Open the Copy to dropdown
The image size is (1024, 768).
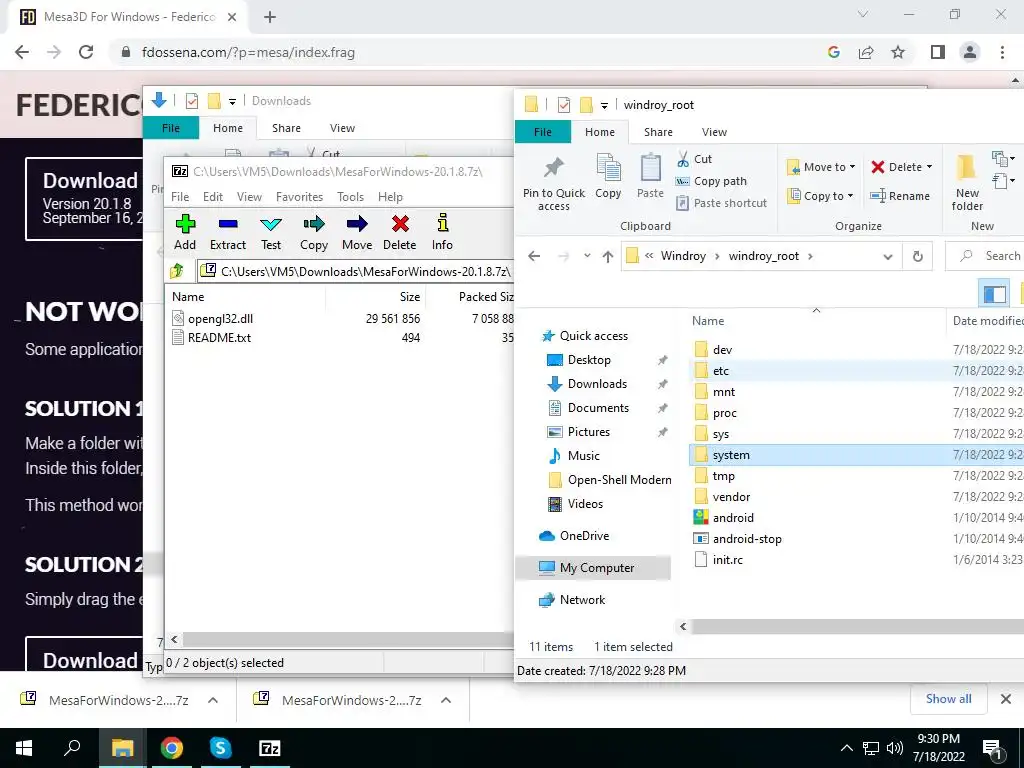822,196
